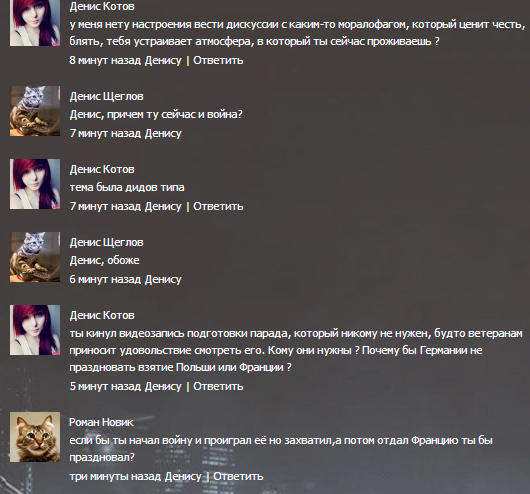Click Денис Щеглов name above 'причем ту сейчас'
Image resolution: width=530 pixels, height=494 pixels.
[x=106, y=96]
